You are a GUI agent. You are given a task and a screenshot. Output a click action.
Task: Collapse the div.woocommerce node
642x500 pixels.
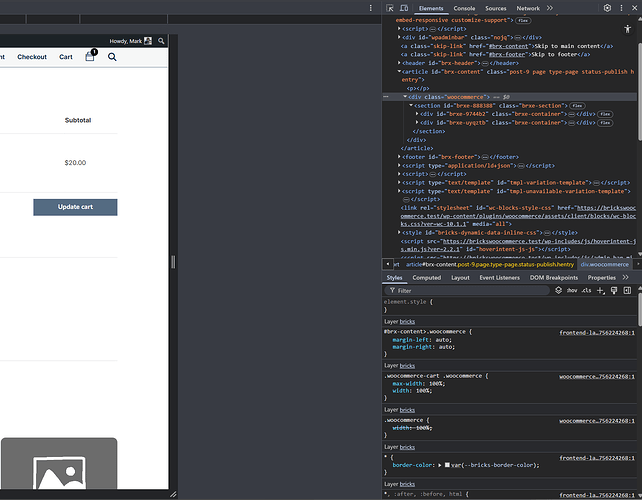coord(406,96)
